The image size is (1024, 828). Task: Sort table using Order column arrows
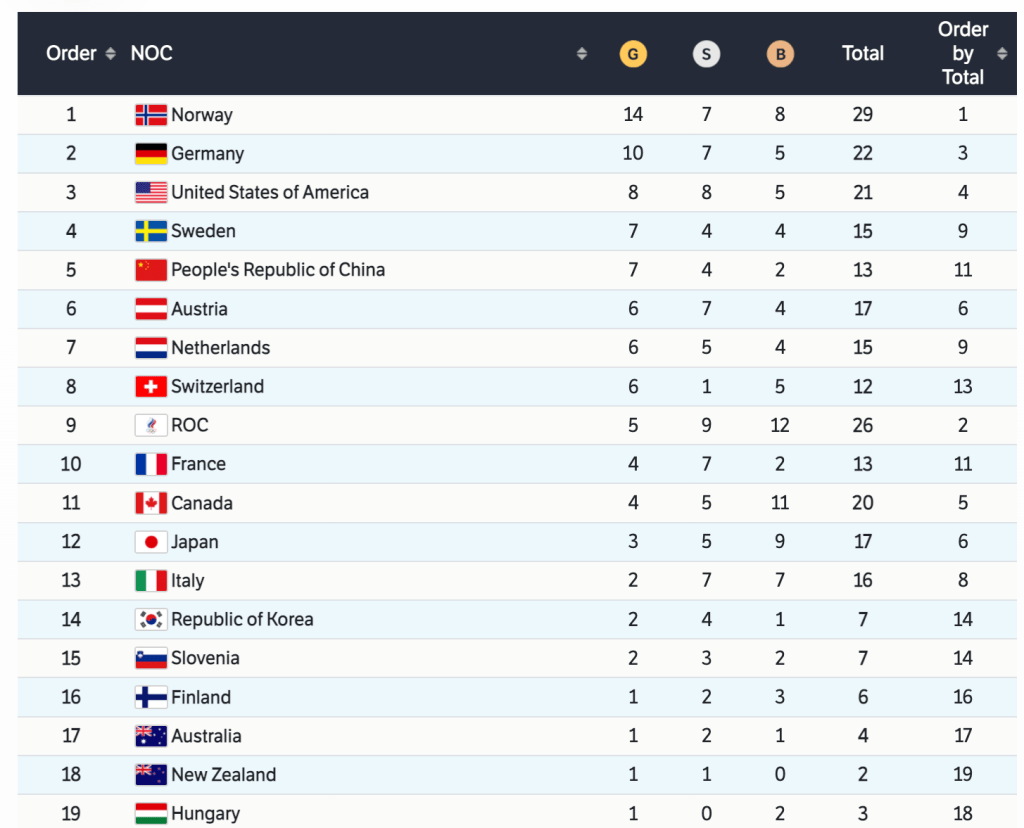tap(110, 54)
